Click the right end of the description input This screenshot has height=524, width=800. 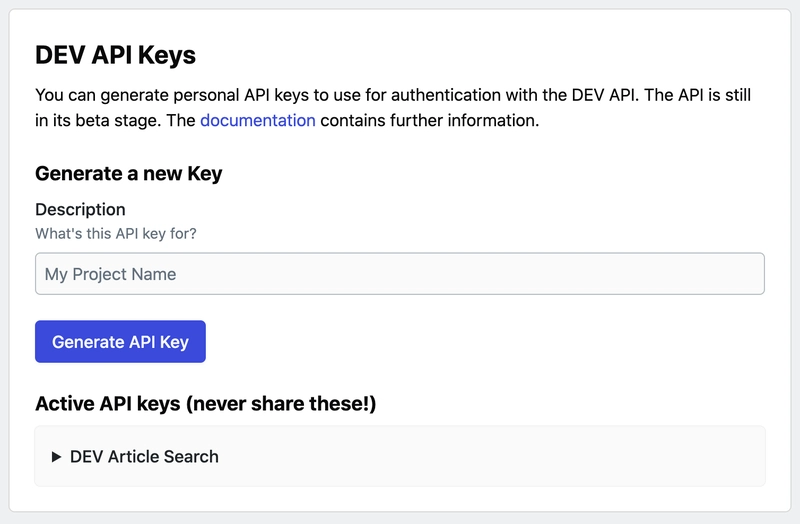click(x=740, y=274)
